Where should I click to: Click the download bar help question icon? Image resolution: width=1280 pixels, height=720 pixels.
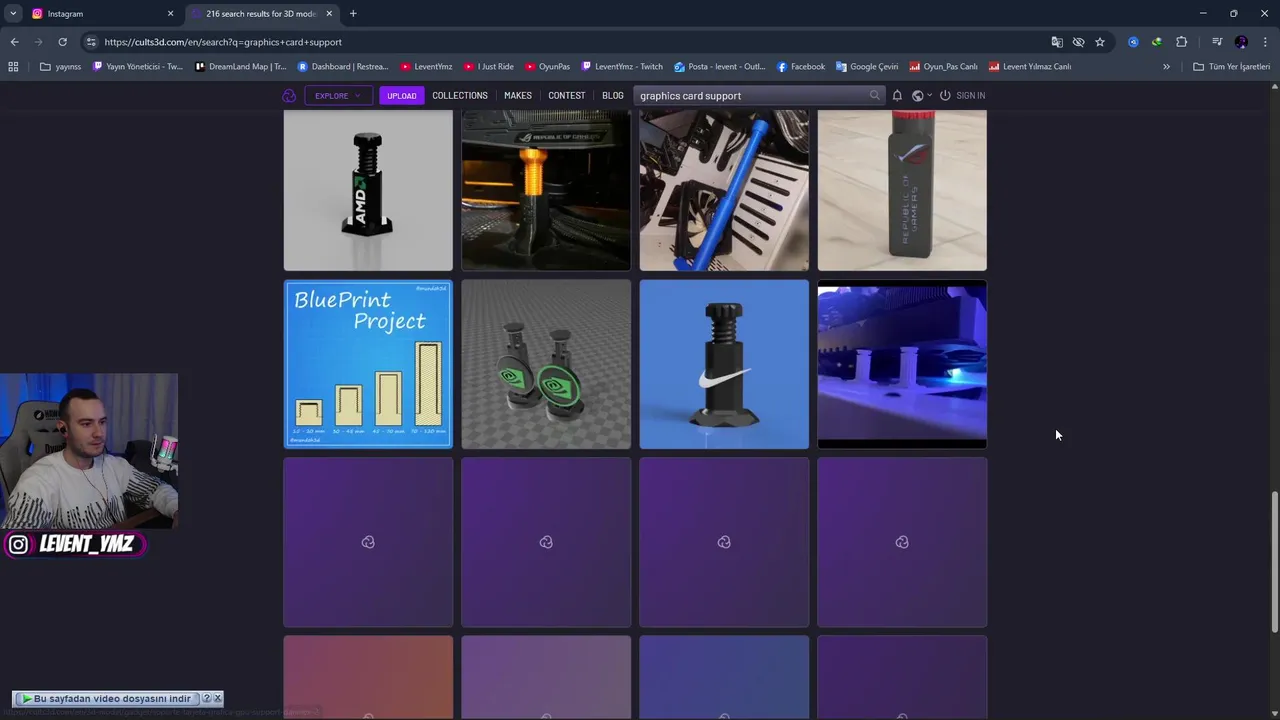[207, 699]
